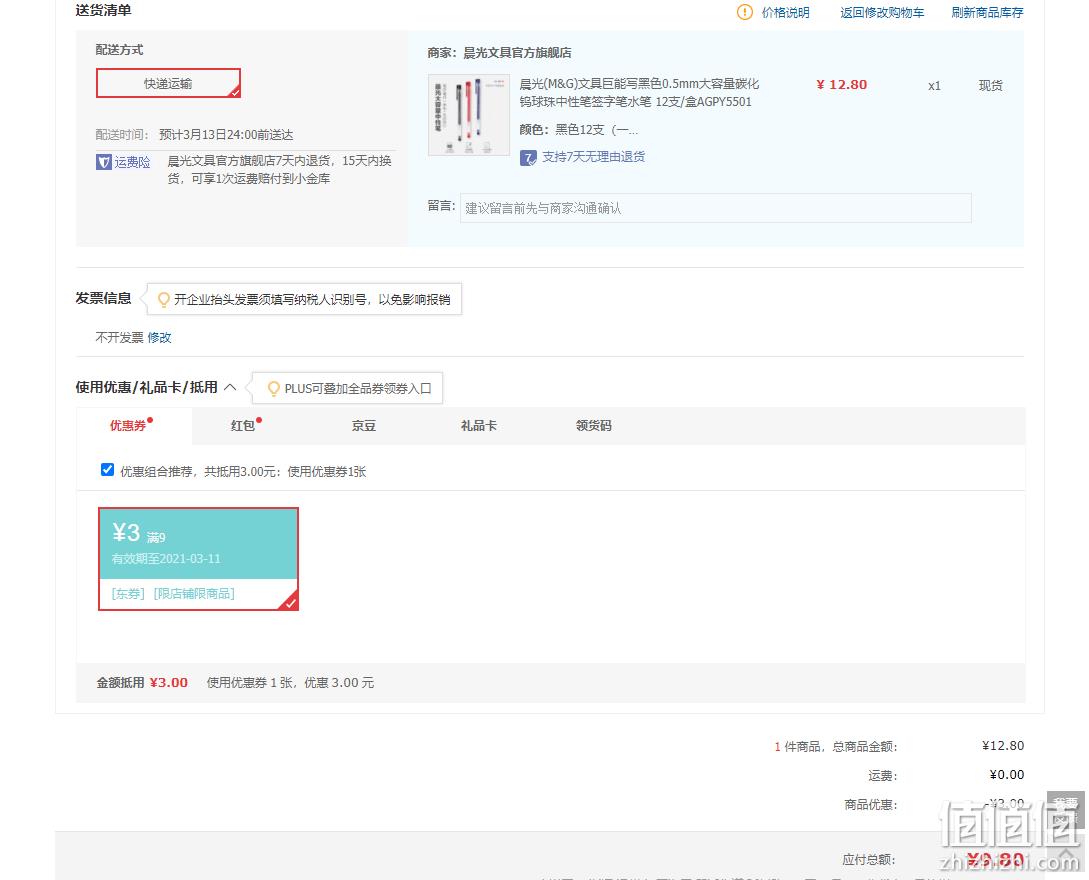
Task: Click the orange price notice exclamation icon
Action: pos(745,13)
